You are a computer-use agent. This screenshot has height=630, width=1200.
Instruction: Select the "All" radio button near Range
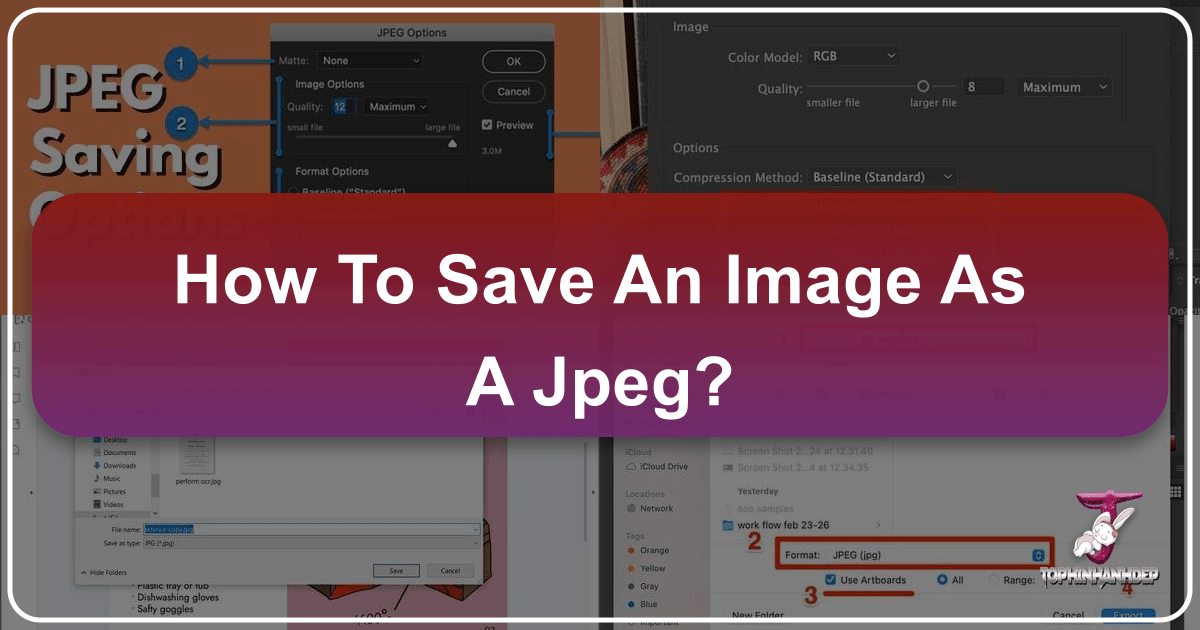click(941, 579)
